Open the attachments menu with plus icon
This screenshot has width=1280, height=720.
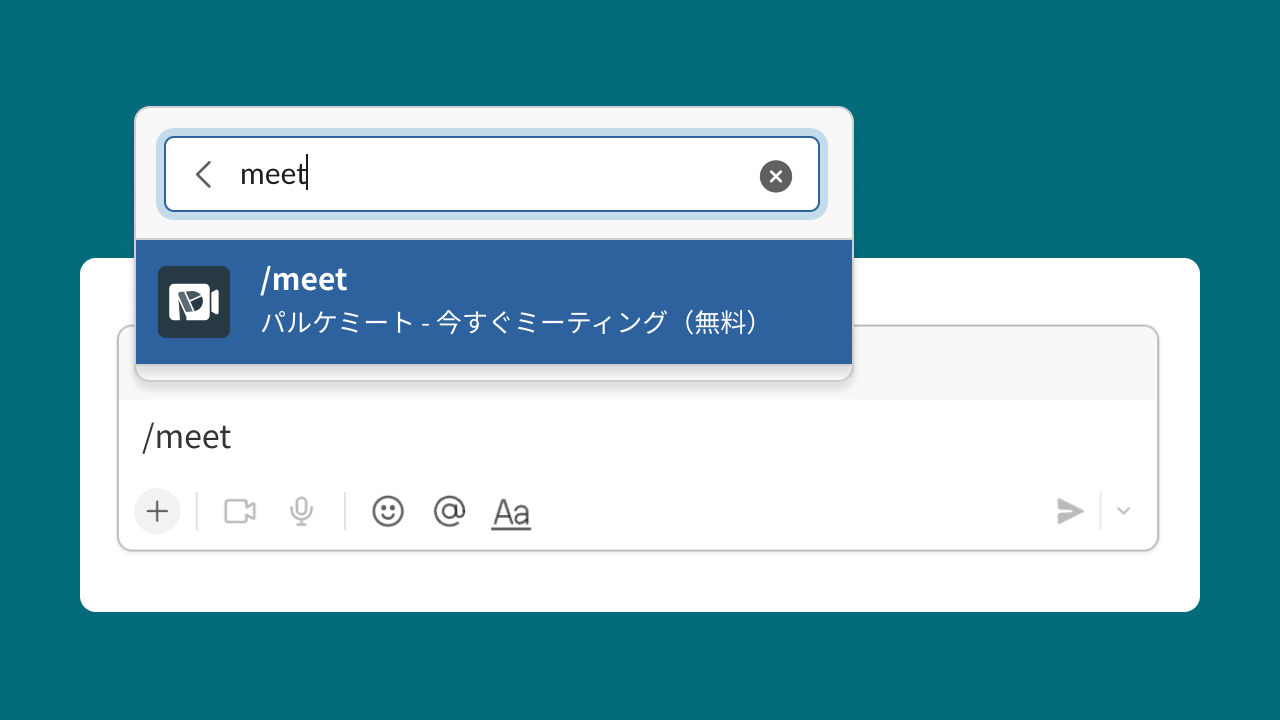157,511
